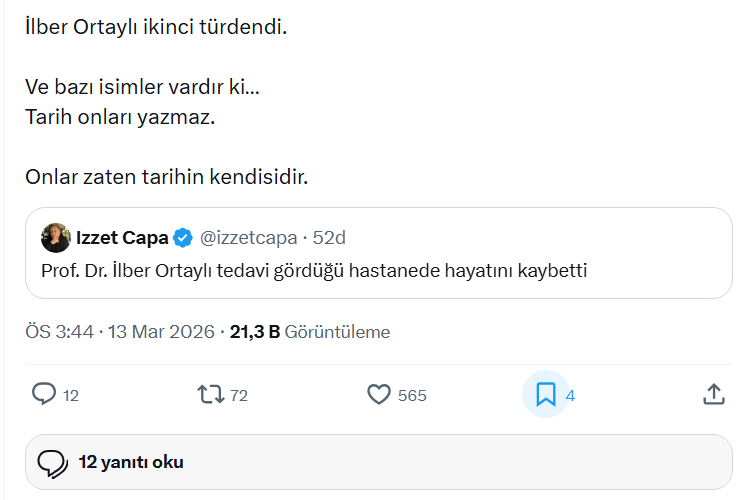The image size is (743, 500).
Task: Repost the tweet using the retweet icon
Action: [x=211, y=394]
